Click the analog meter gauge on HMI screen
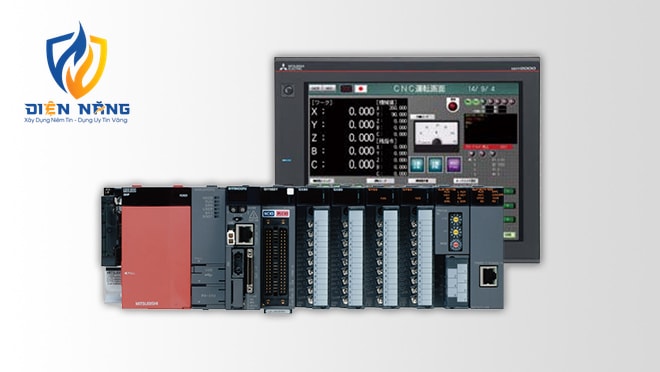 click(436, 136)
